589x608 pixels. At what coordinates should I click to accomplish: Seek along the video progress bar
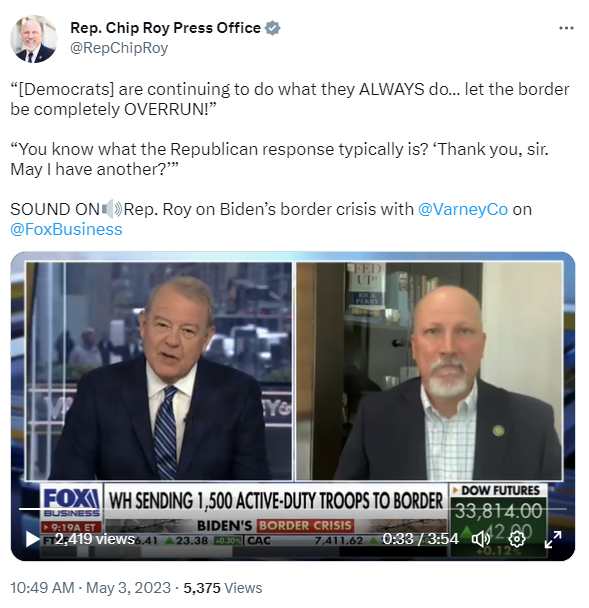(293, 509)
